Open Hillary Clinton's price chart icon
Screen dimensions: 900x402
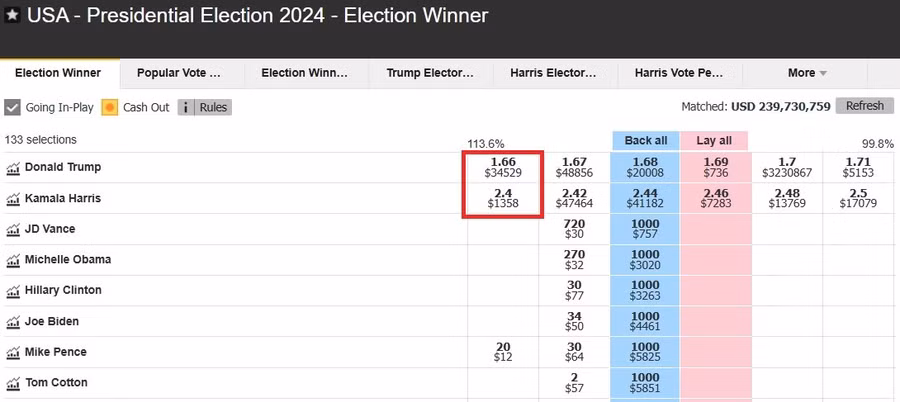[x=13, y=291]
